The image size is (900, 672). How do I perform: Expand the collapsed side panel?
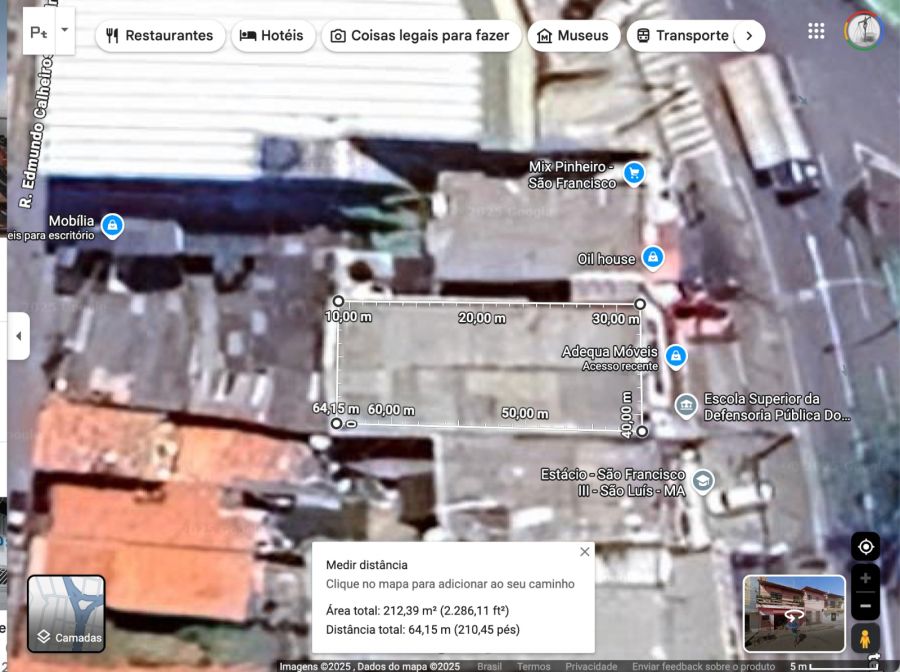(x=18, y=337)
